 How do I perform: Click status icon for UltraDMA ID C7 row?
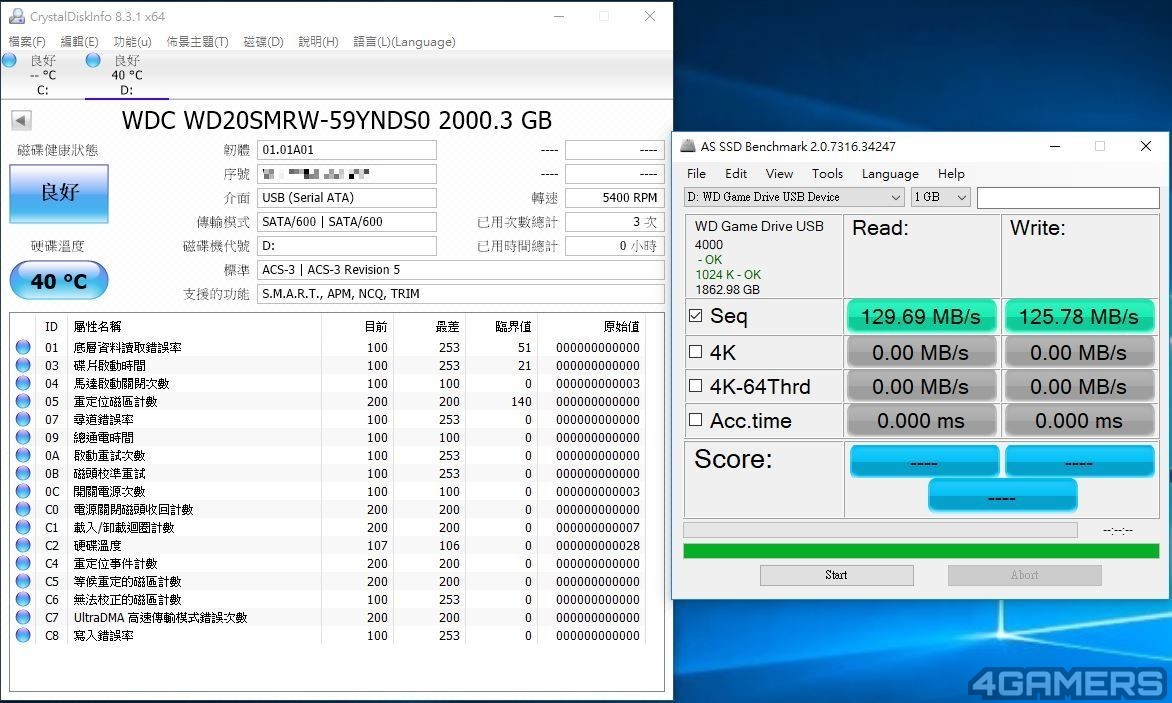(23, 617)
